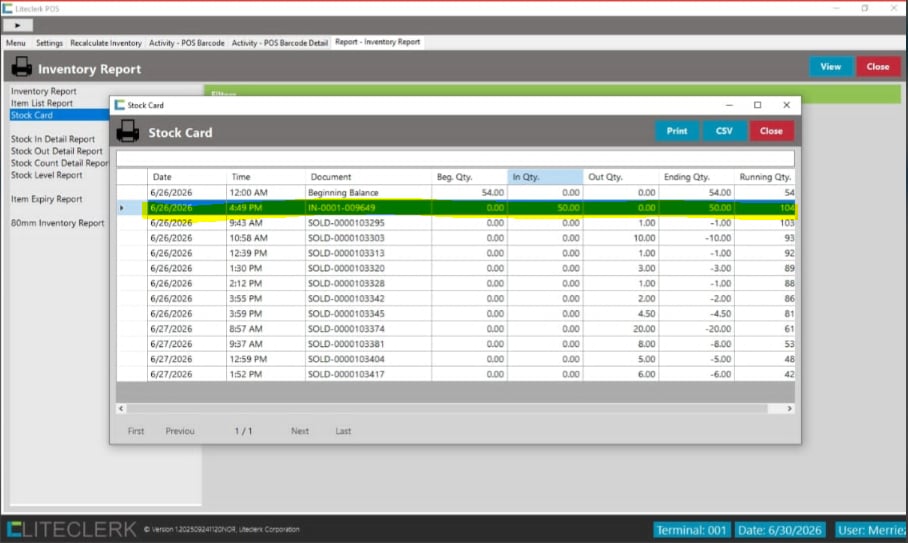Sort by Time column header

(266, 177)
